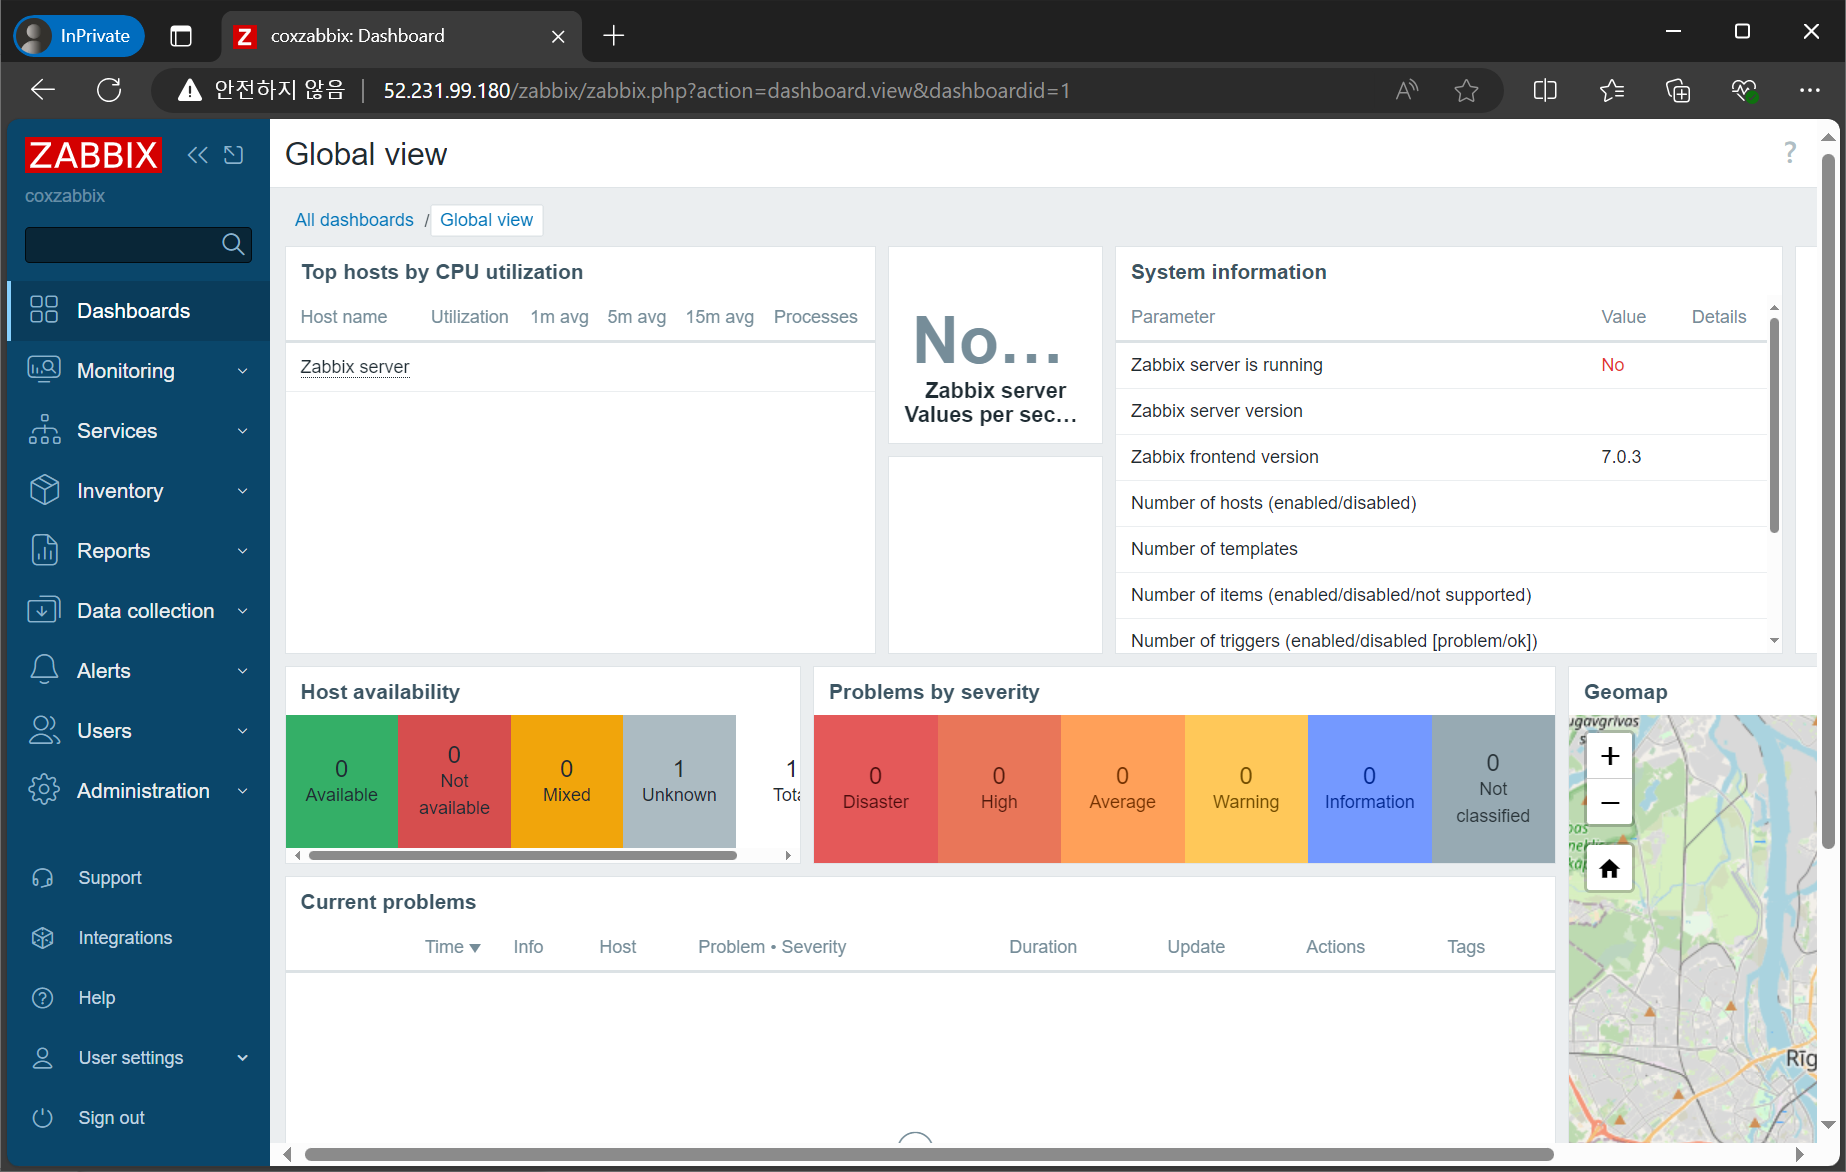Expand the Monitoring menu chevron

(242, 371)
